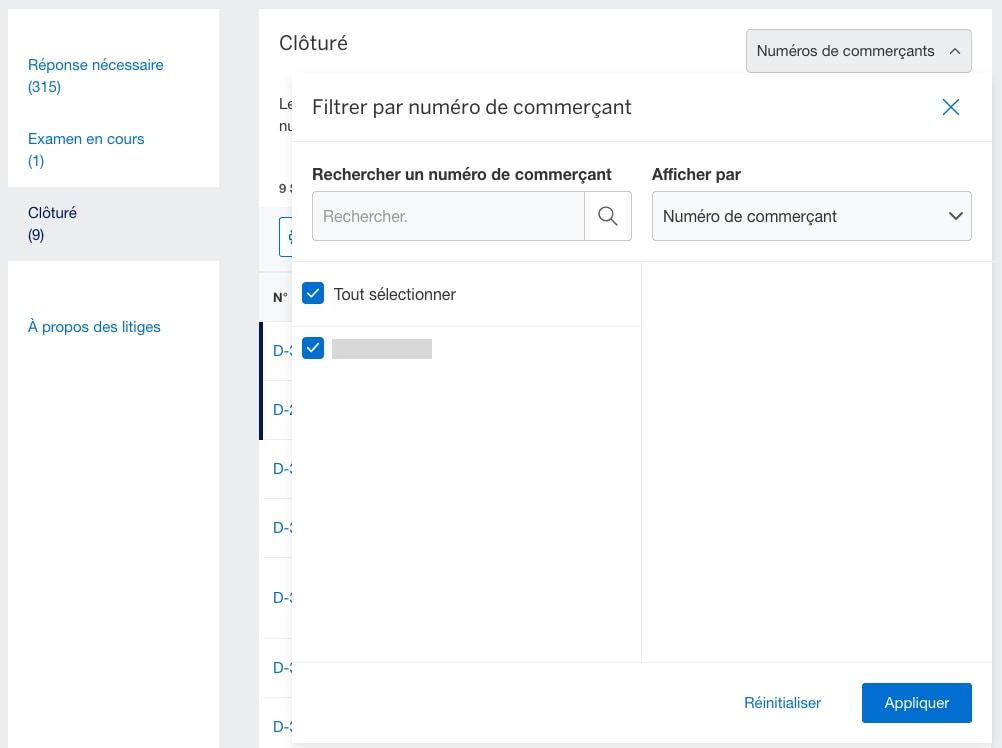Open the "Afficher par" dropdown
This screenshot has height=748, width=1002.
pos(811,216)
